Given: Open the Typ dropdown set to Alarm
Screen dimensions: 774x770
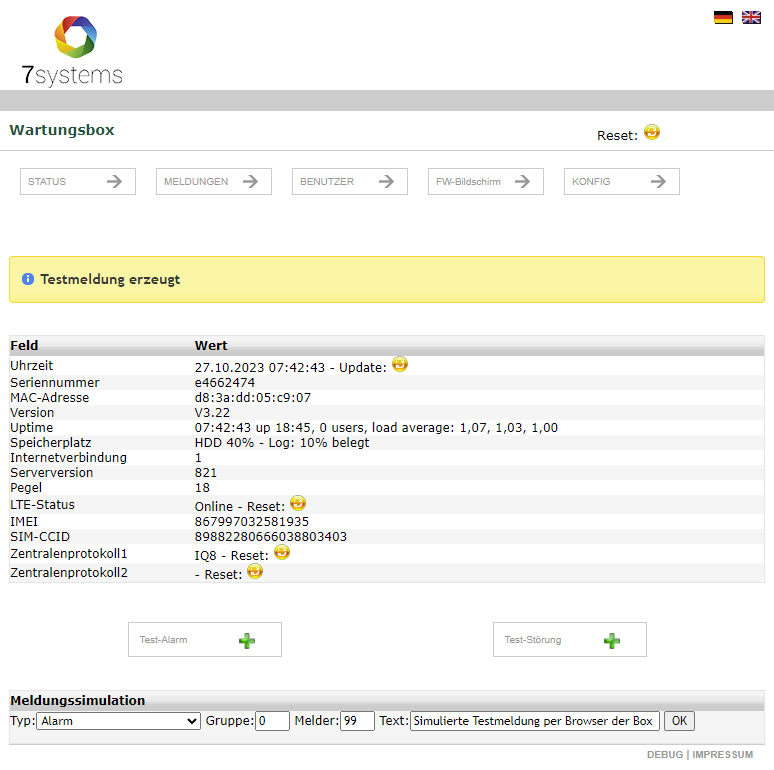Looking at the screenshot, I should click(x=118, y=721).
